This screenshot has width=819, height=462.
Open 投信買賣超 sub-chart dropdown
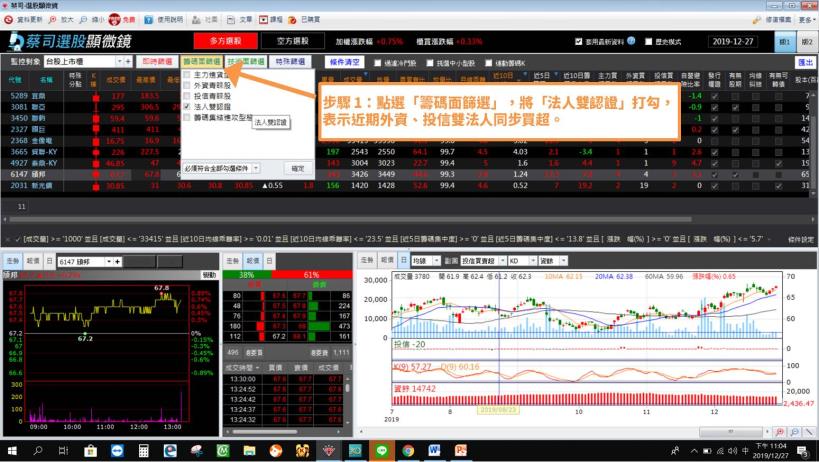[502, 260]
